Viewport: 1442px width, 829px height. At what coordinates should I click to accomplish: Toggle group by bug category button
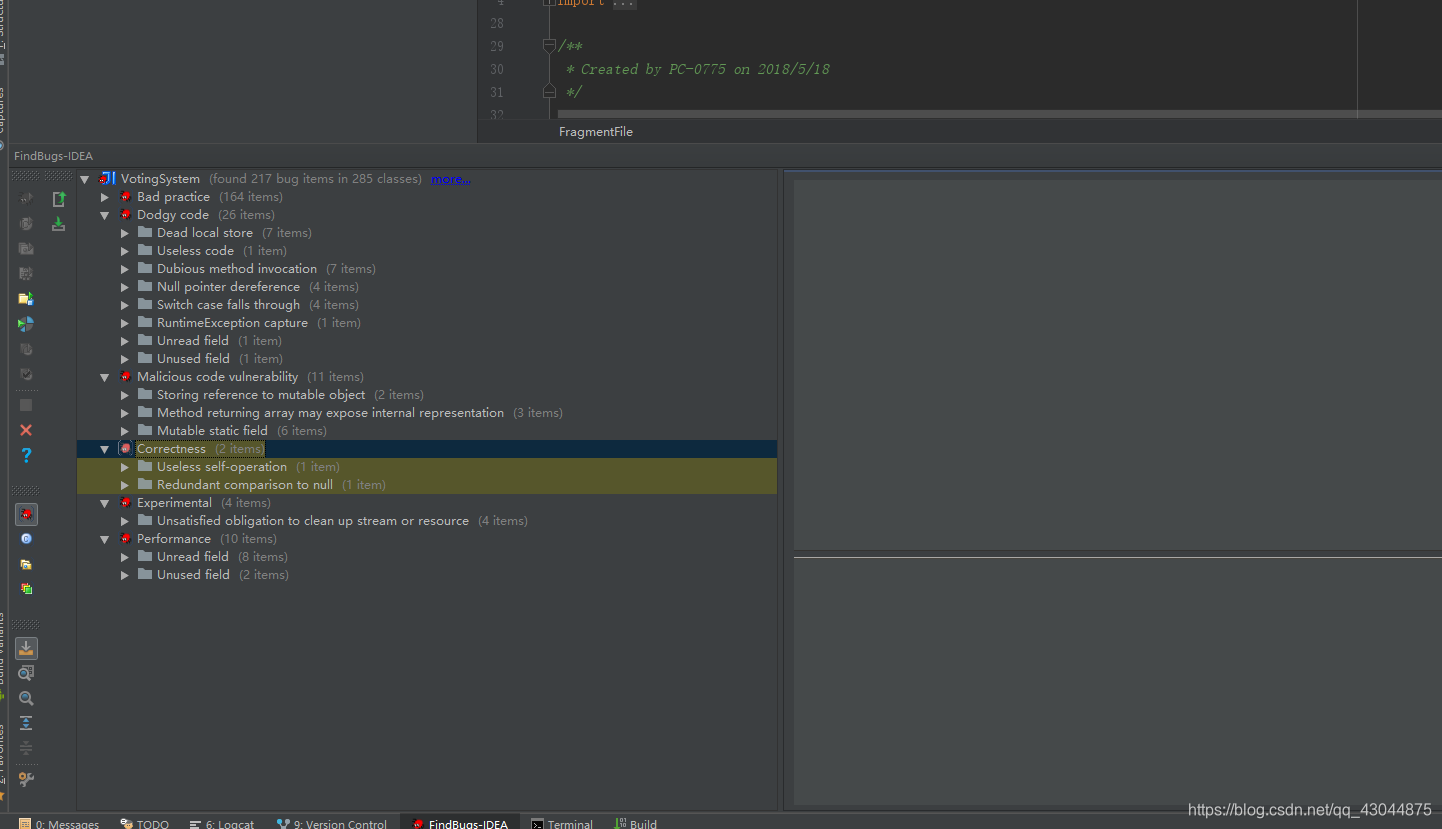pos(26,514)
